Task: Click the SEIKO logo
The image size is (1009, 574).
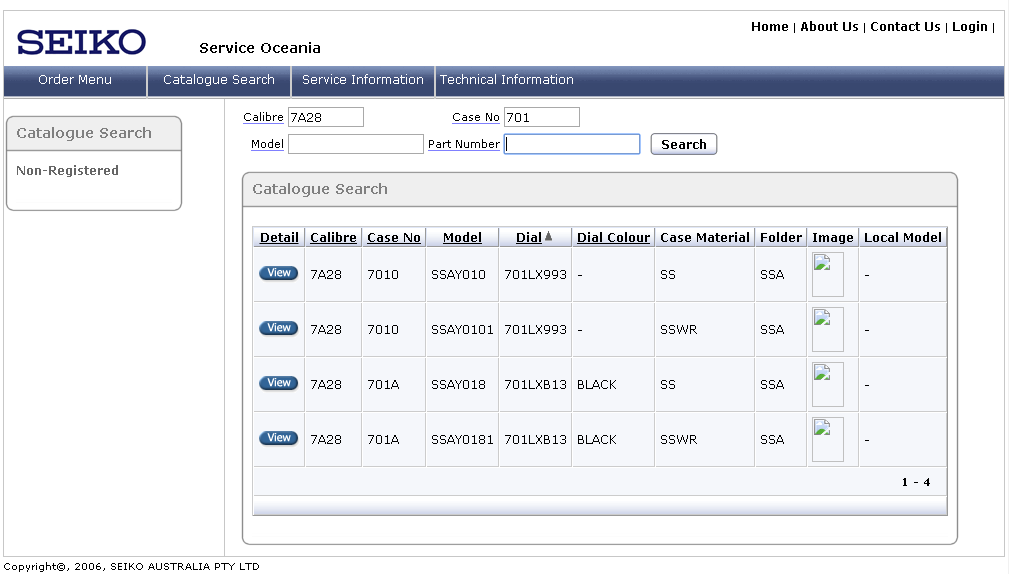Action: [x=81, y=42]
